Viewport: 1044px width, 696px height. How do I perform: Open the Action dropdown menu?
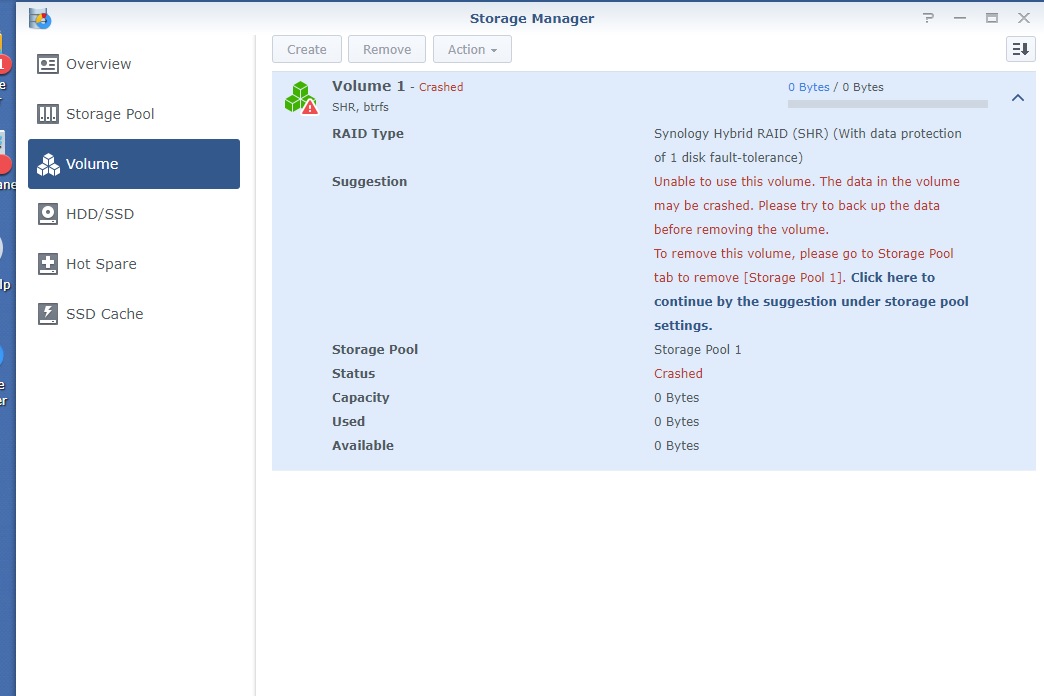[472, 49]
